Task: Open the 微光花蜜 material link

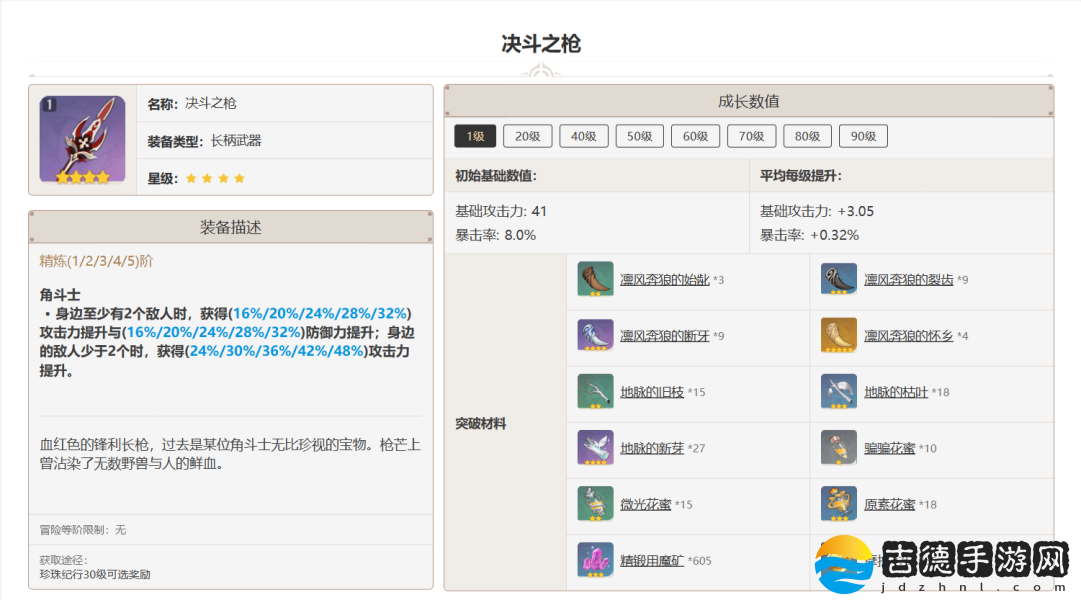Action: pos(645,504)
